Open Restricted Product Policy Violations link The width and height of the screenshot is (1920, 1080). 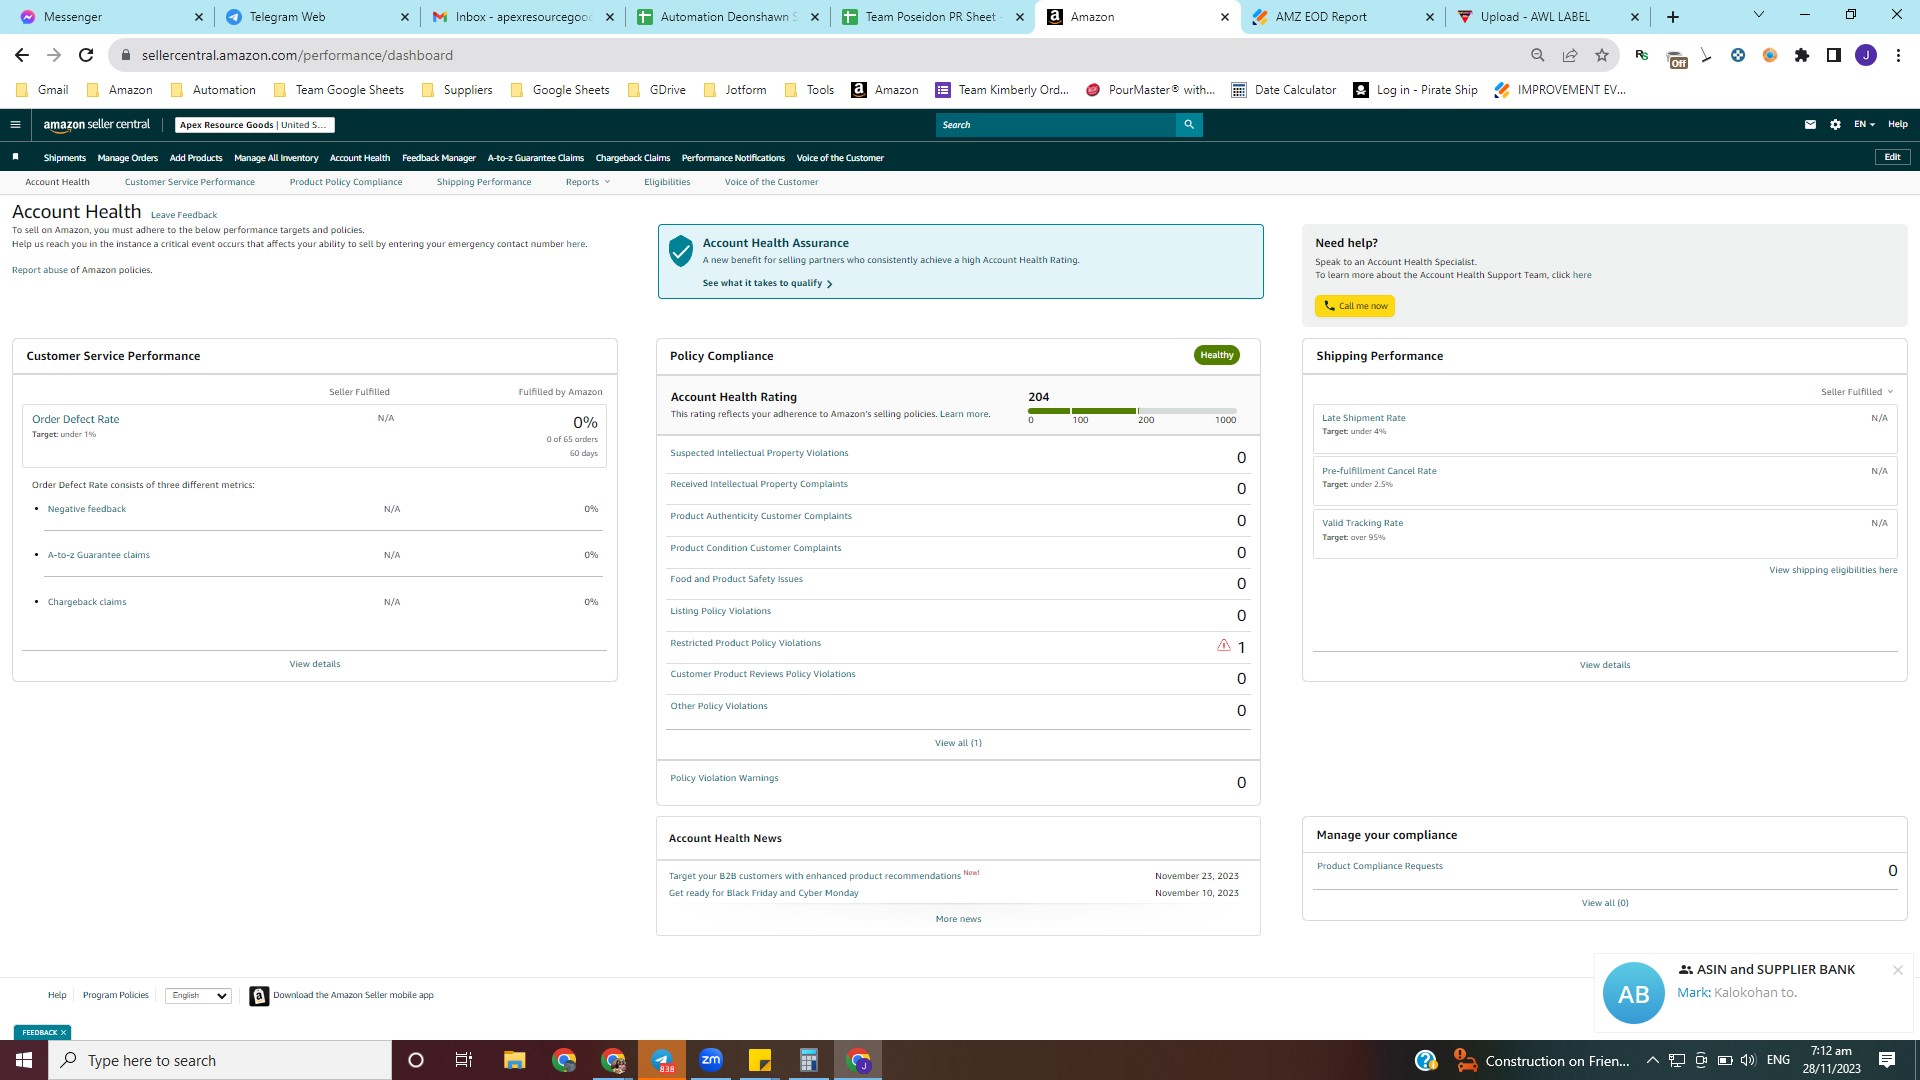point(745,643)
